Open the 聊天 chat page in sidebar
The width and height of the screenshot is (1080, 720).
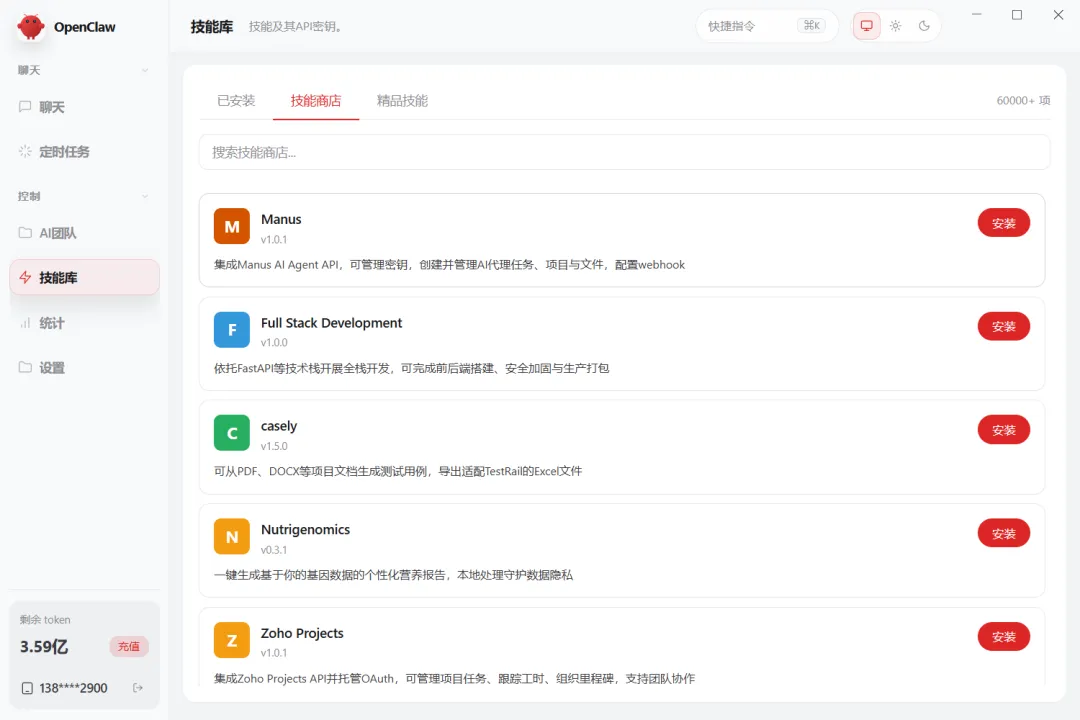[x=84, y=107]
